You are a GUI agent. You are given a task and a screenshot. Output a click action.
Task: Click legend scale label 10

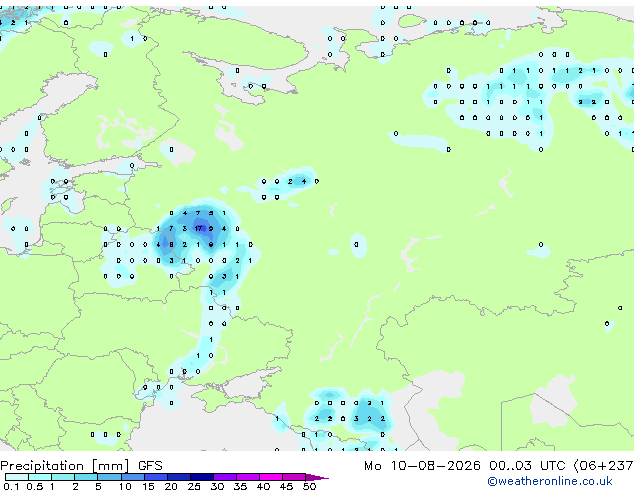click(x=125, y=486)
